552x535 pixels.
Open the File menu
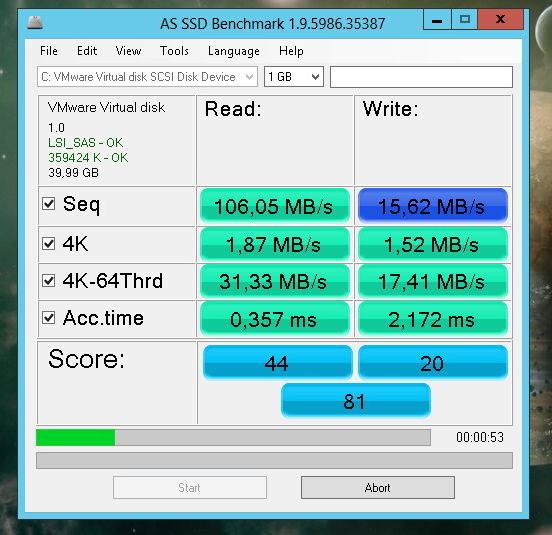(x=49, y=51)
